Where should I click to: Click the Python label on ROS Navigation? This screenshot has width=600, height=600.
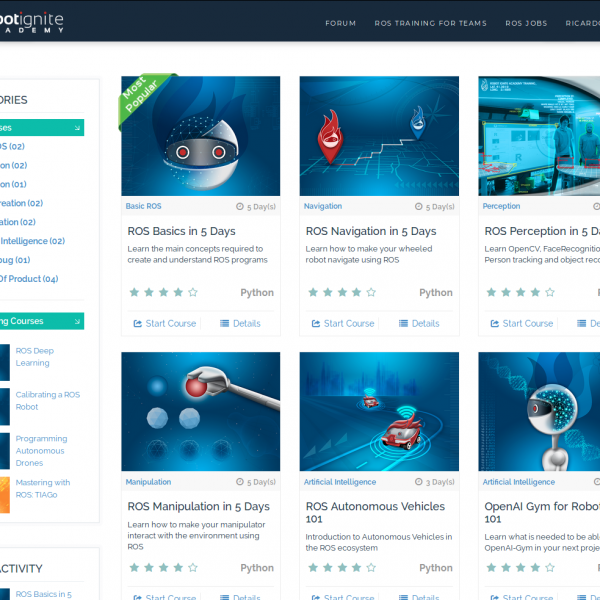point(436,293)
